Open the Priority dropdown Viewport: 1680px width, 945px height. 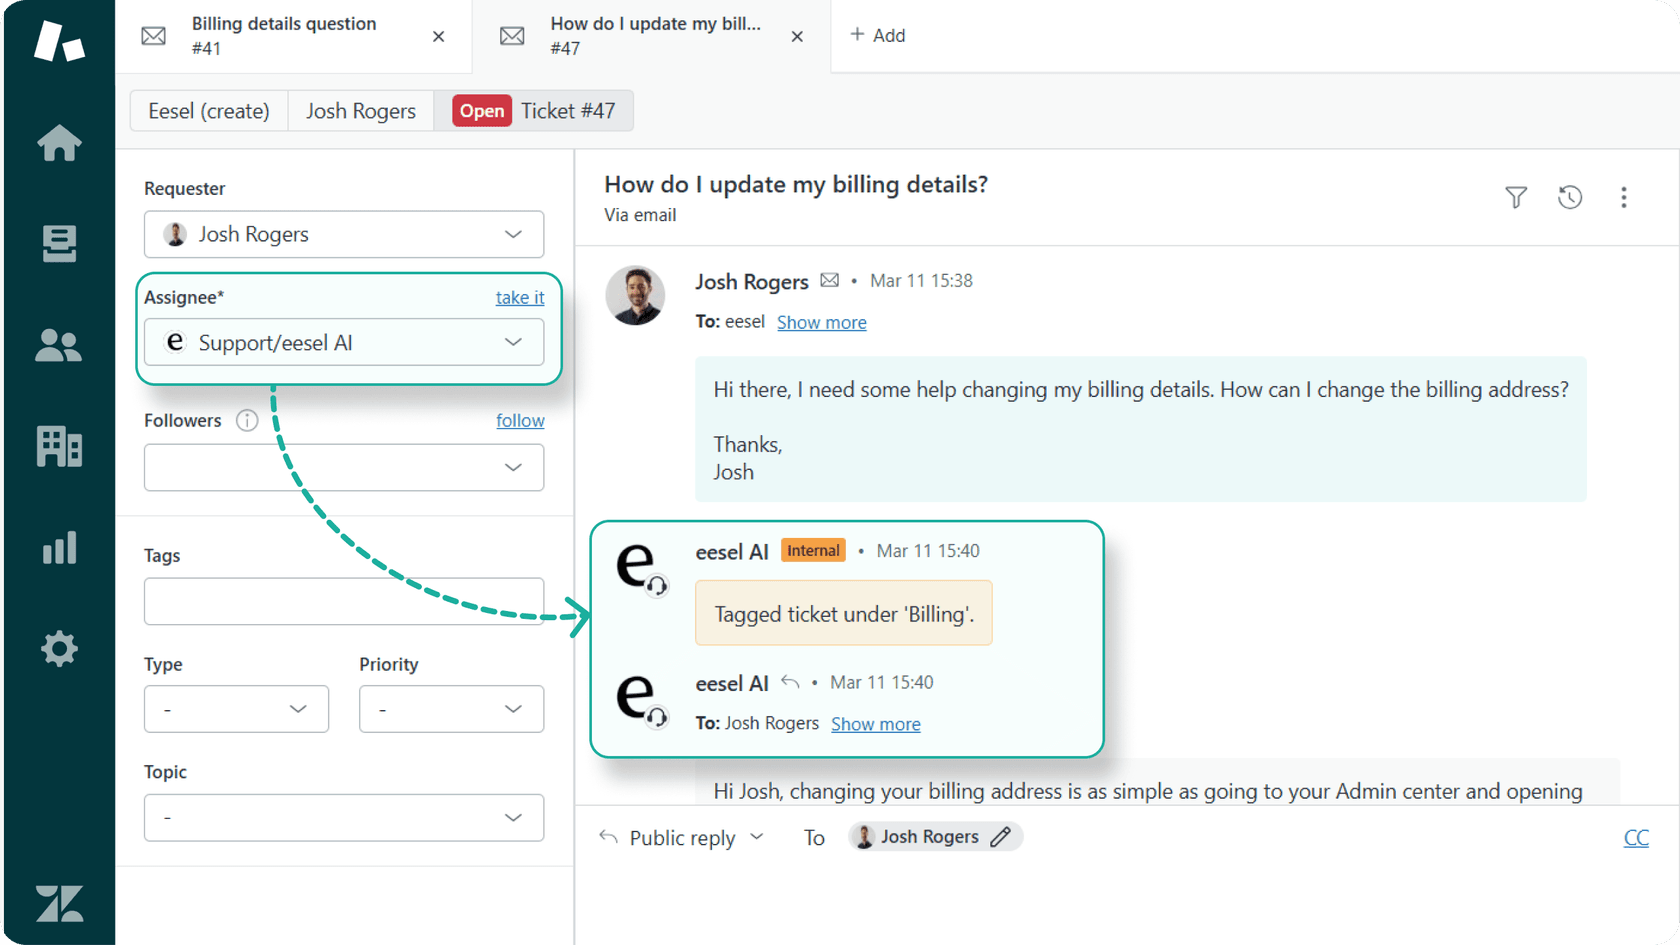451,709
